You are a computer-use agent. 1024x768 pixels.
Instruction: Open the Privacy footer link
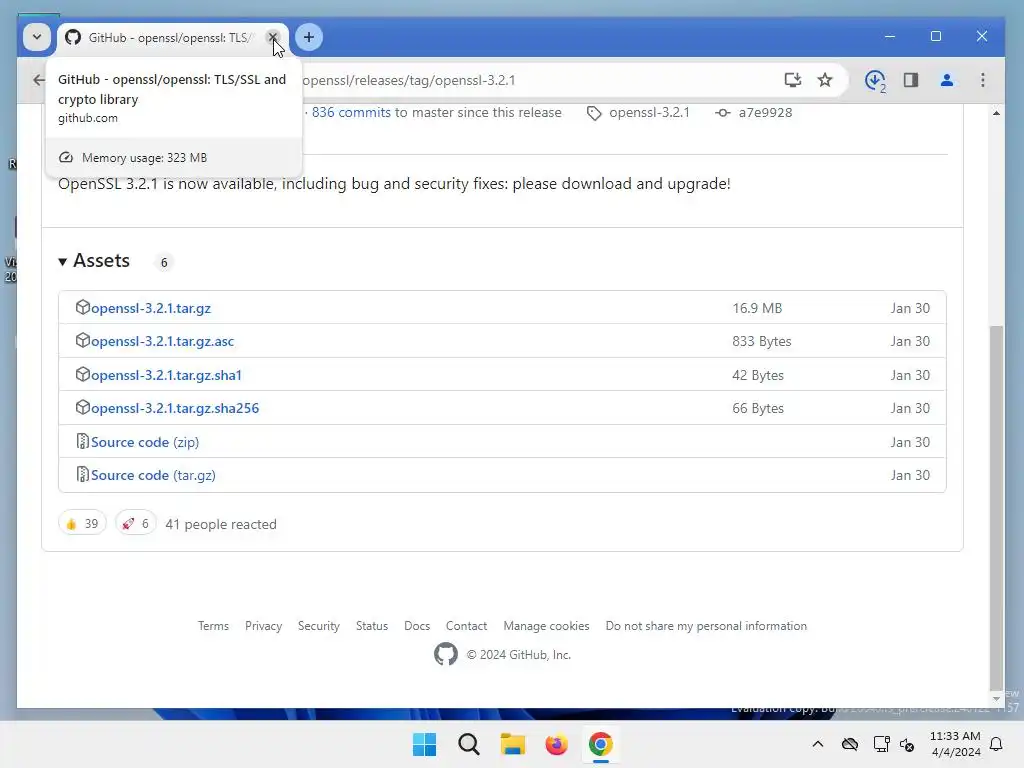pos(263,626)
